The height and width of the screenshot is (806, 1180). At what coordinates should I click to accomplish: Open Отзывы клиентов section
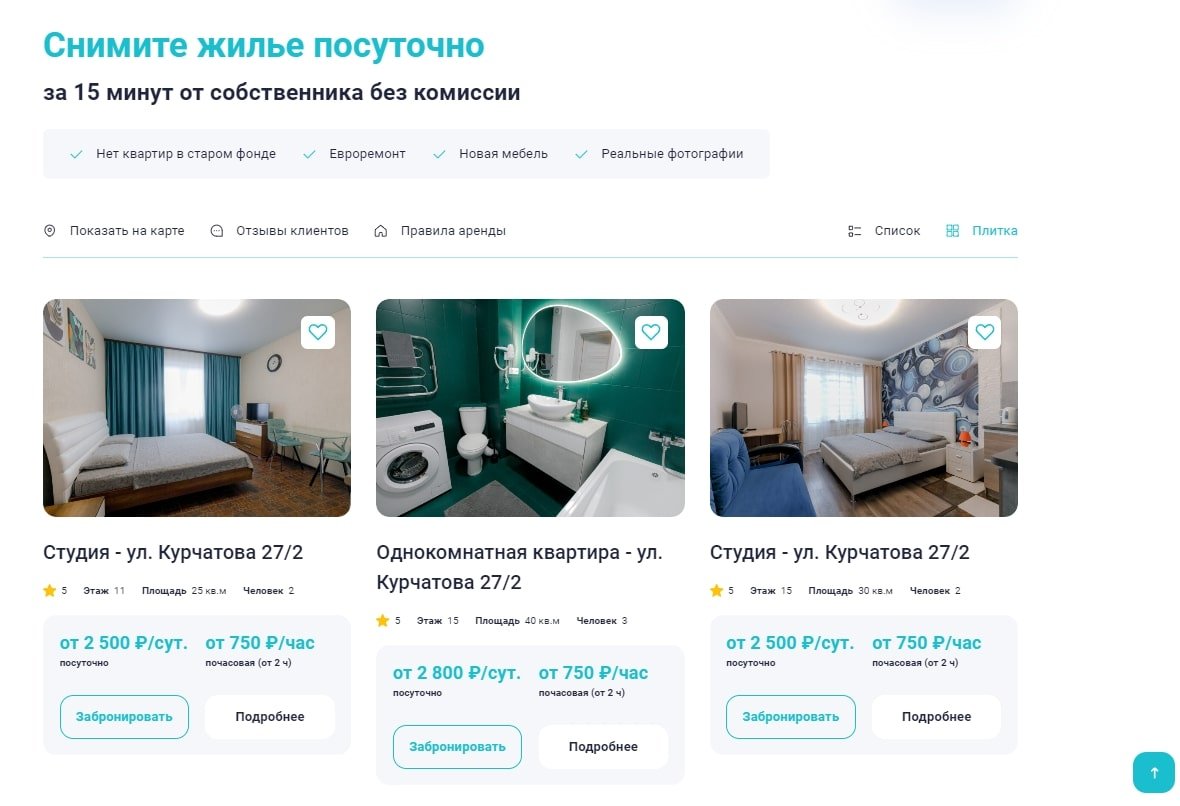tap(292, 231)
